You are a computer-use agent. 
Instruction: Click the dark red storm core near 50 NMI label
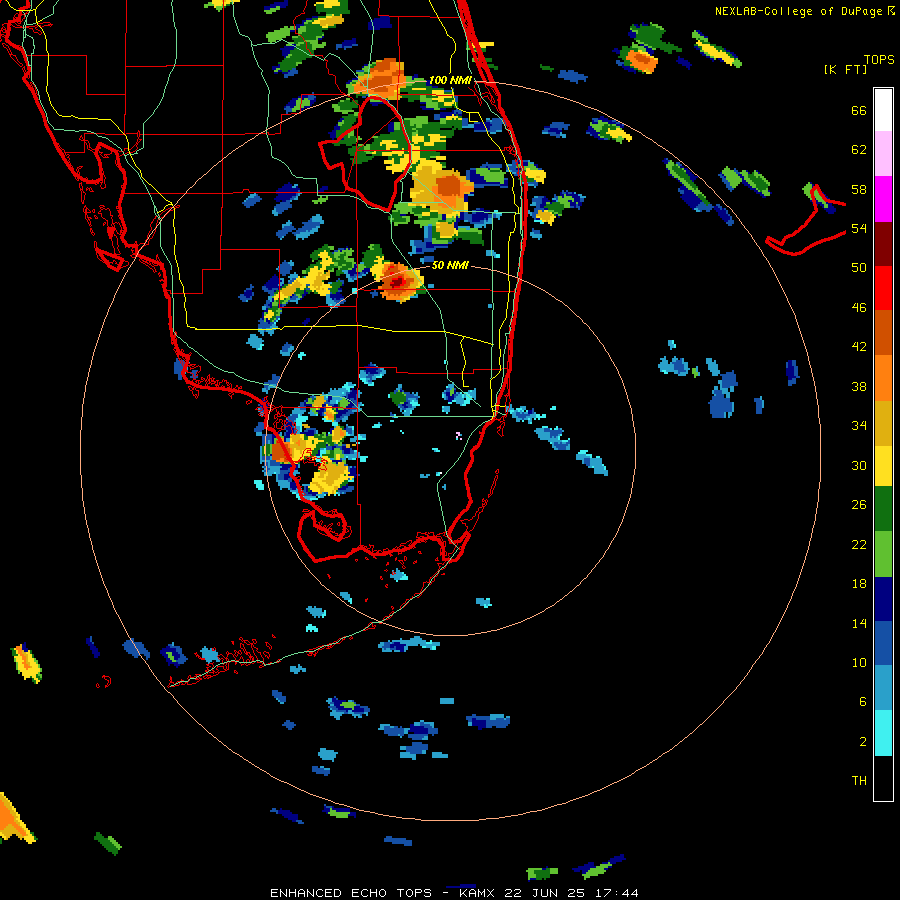point(398,281)
